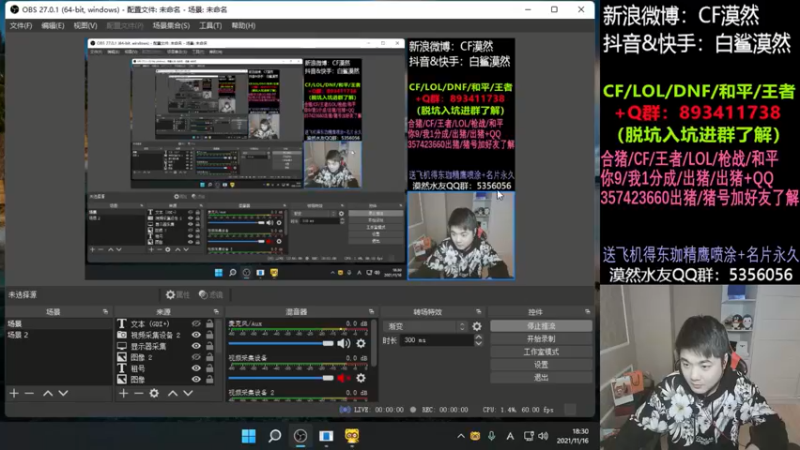Viewport: 800px width, 450px height.
Task: Select the first 场景 entry in the scene list
Action: click(x=59, y=324)
